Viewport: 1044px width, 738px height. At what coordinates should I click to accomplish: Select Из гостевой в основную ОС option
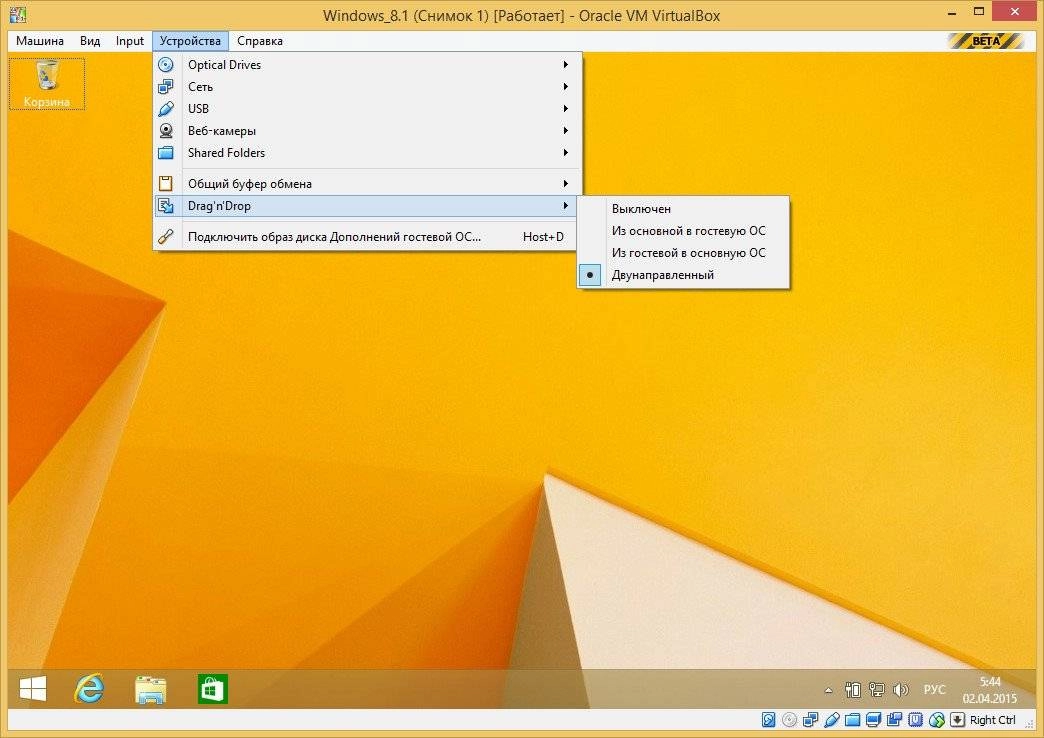coord(683,252)
